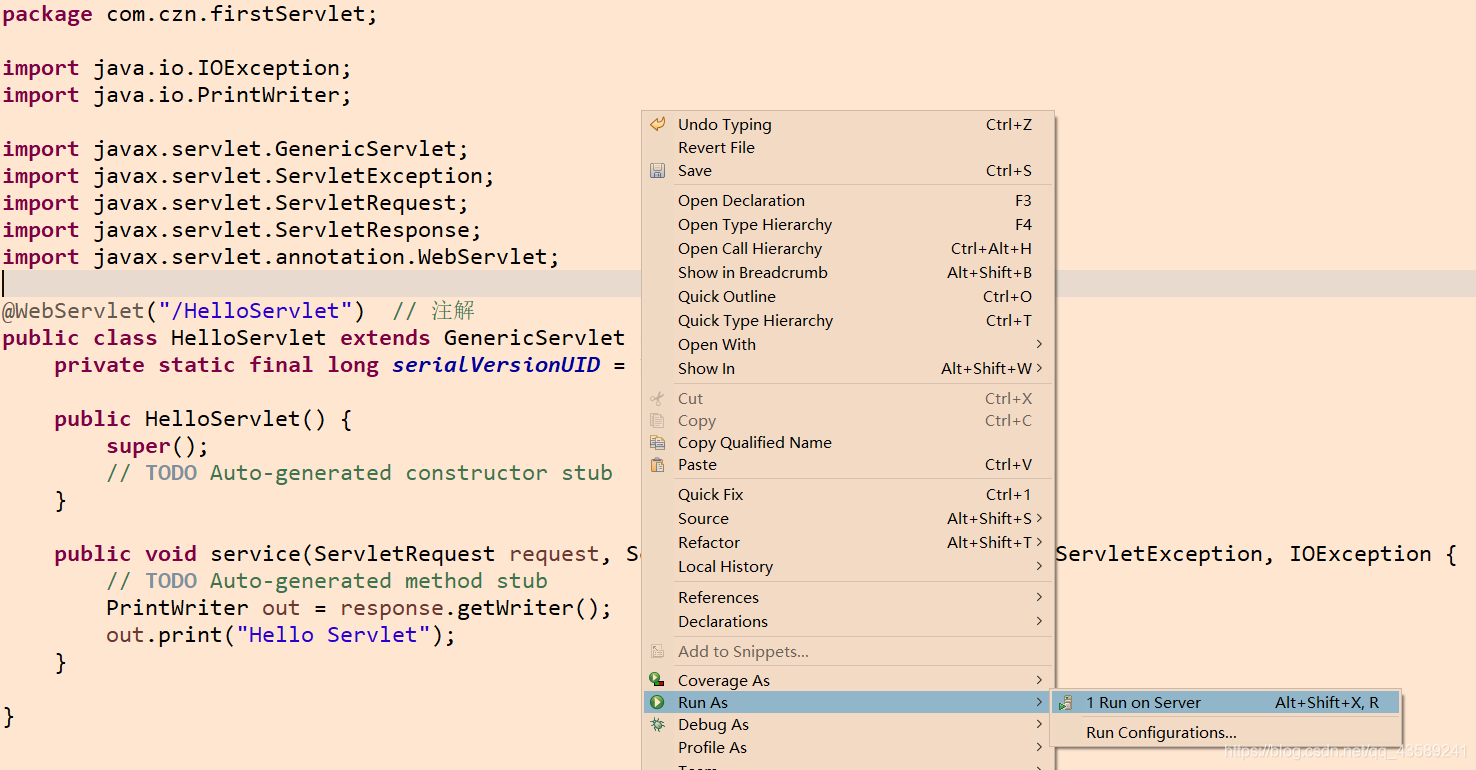
Task: Click the Copy Qualified Name icon
Action: (x=657, y=443)
